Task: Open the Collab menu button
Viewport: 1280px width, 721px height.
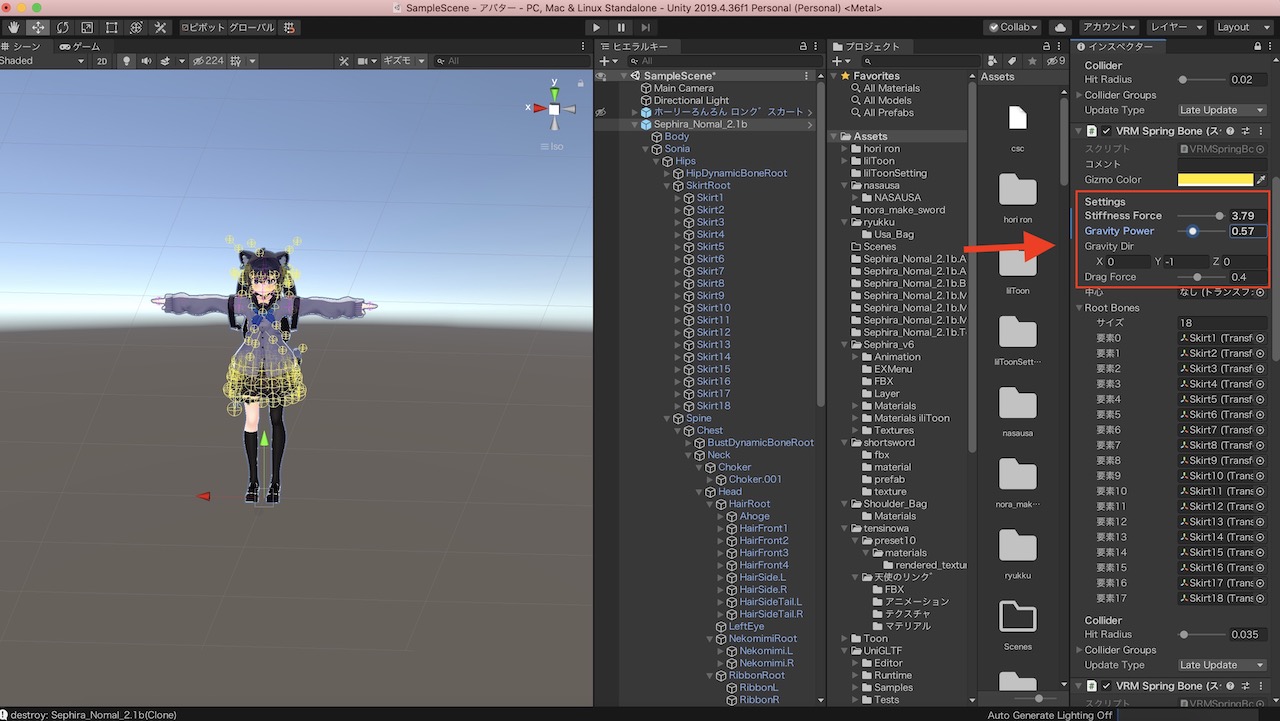Action: coord(1012,27)
